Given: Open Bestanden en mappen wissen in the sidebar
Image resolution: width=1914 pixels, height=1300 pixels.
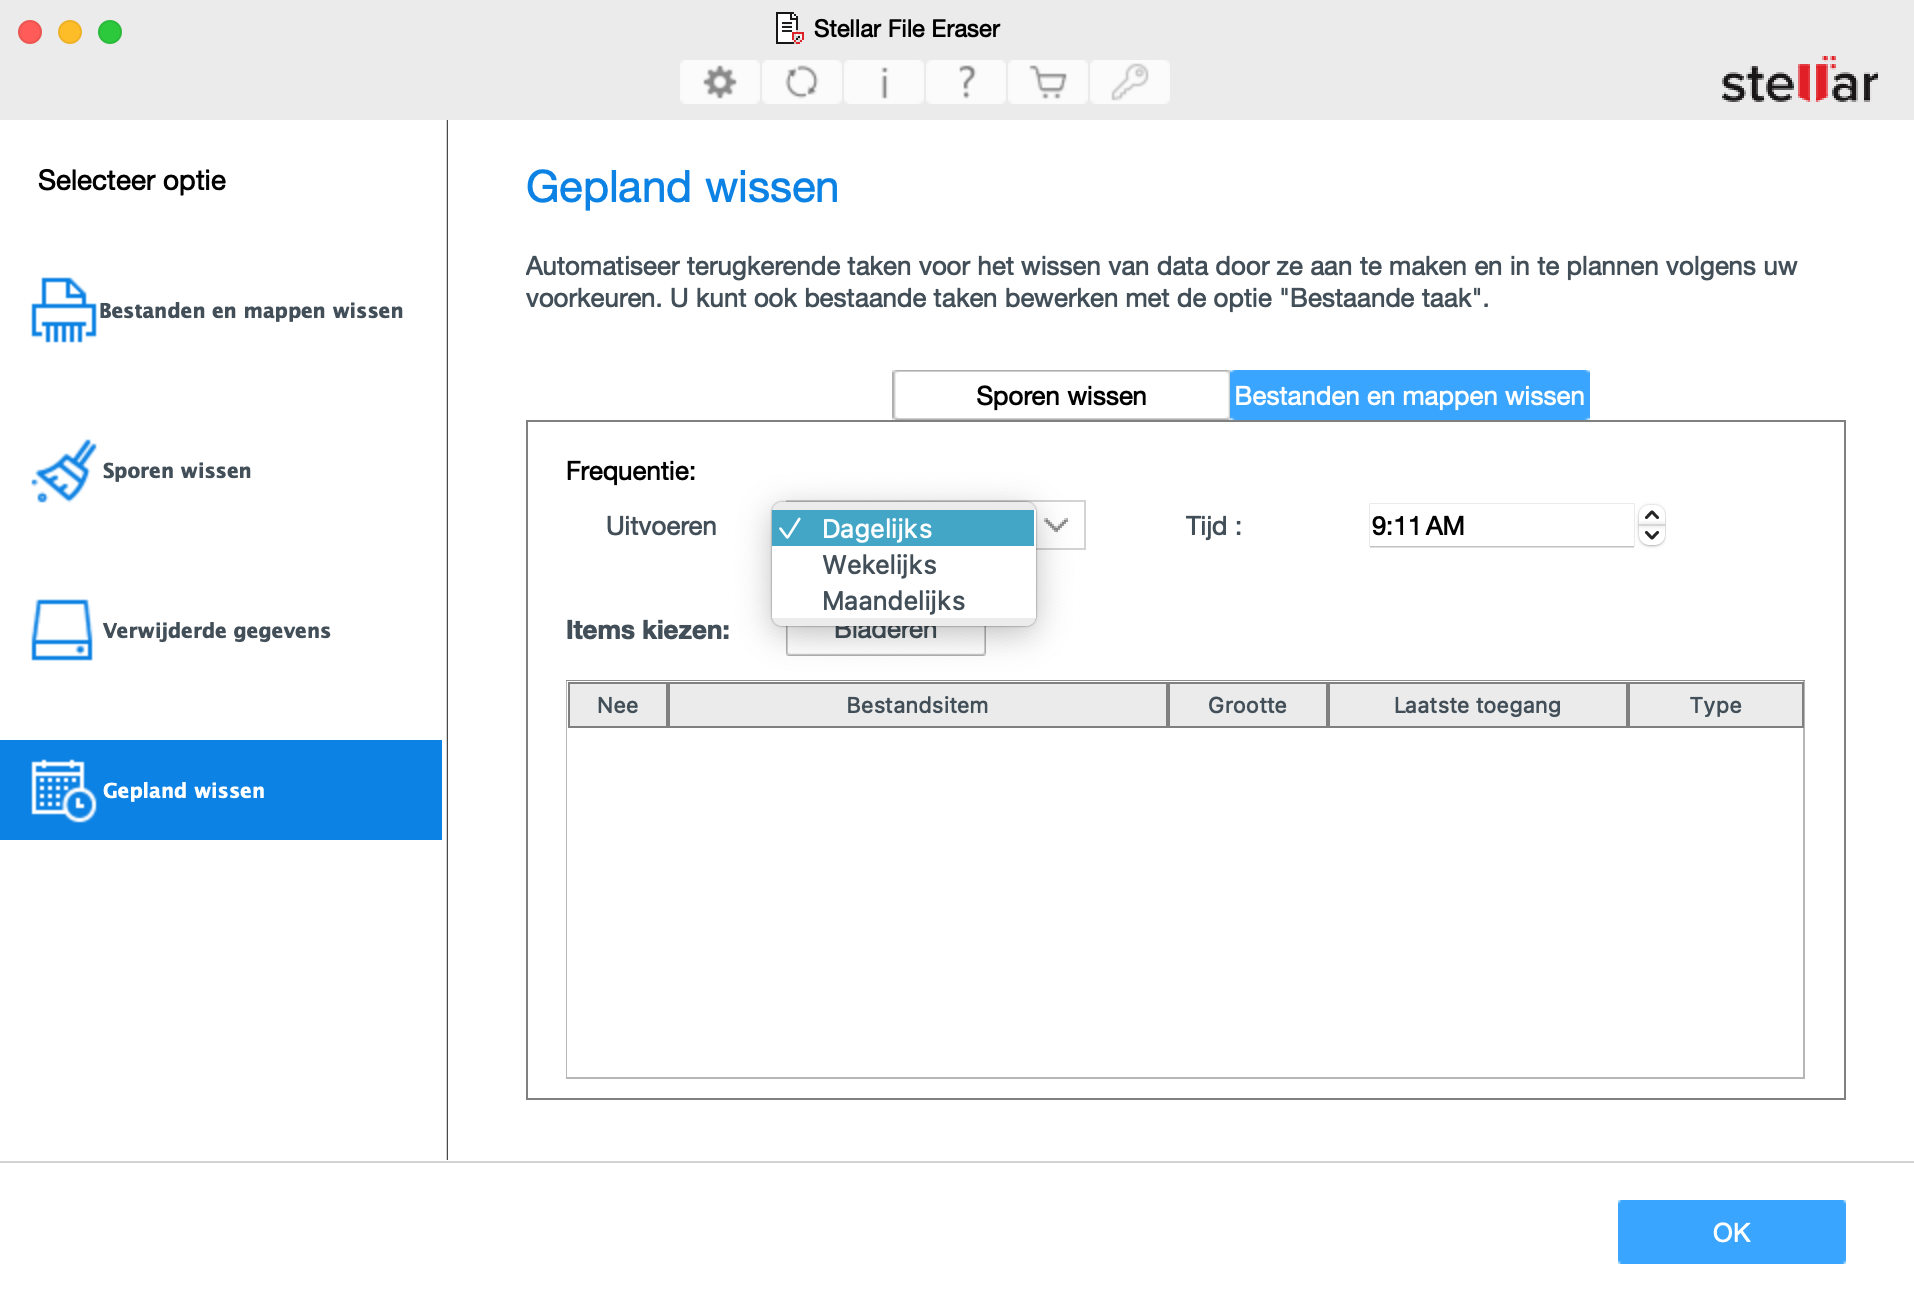Looking at the screenshot, I should pos(221,310).
